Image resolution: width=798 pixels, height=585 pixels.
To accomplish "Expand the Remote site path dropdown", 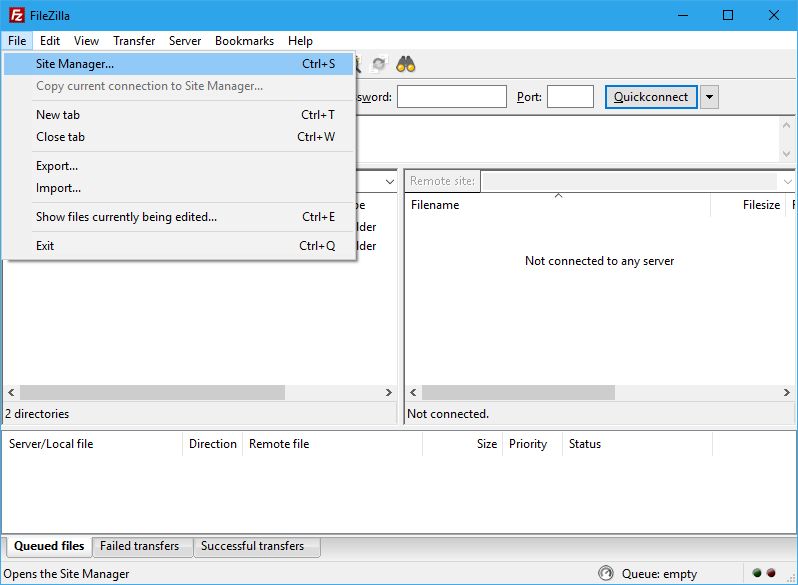I will [787, 181].
